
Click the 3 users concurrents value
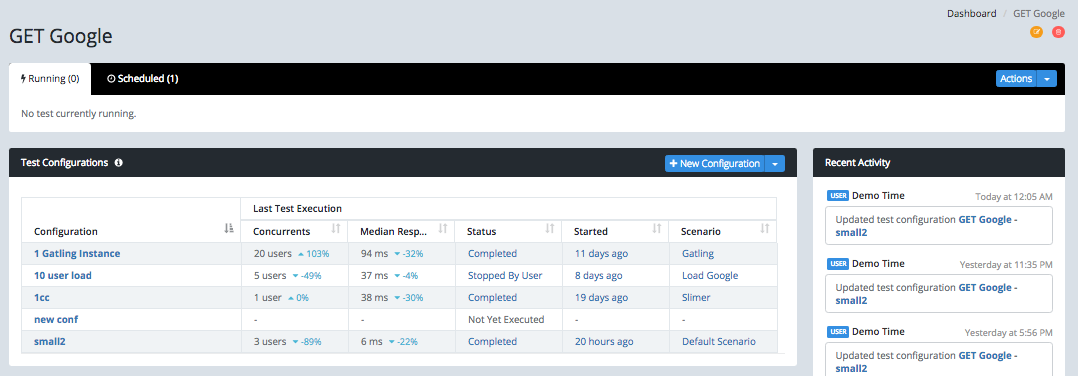tap(270, 342)
